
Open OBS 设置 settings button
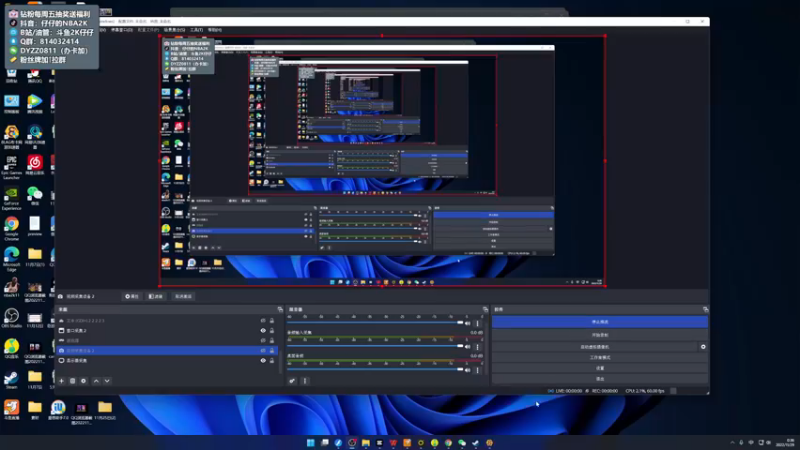pyautogui.click(x=599, y=368)
